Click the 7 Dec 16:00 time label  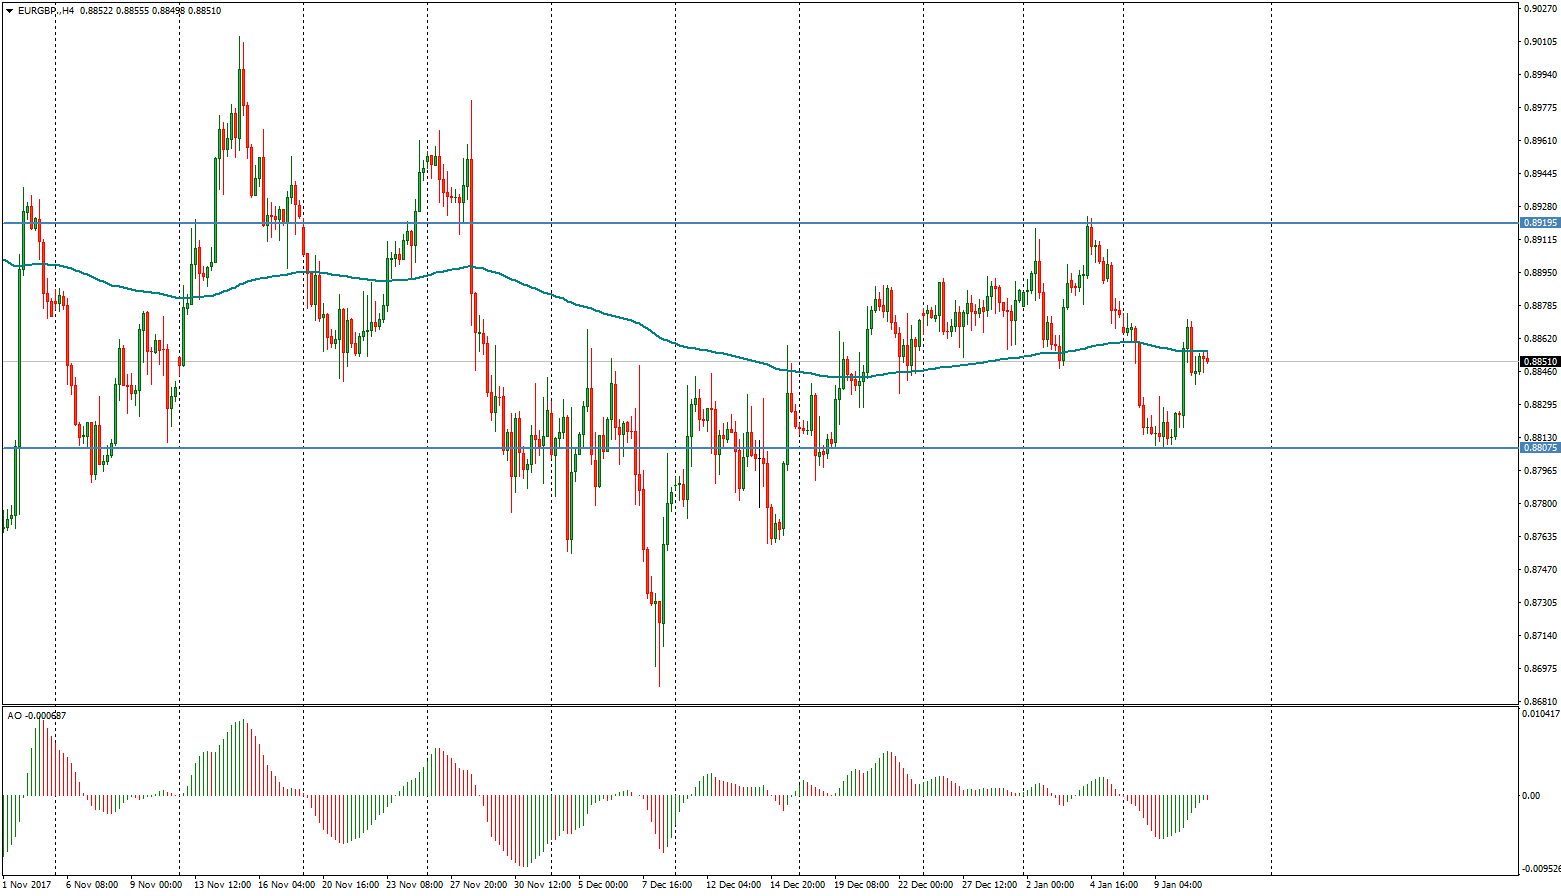[667, 885]
